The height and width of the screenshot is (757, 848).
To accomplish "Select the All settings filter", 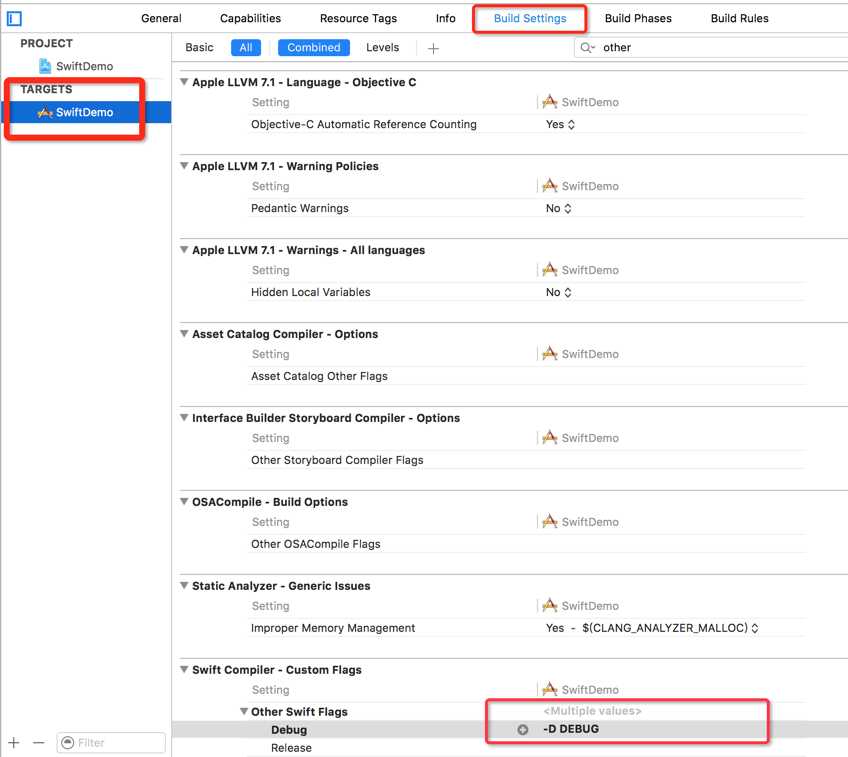I will (246, 48).
